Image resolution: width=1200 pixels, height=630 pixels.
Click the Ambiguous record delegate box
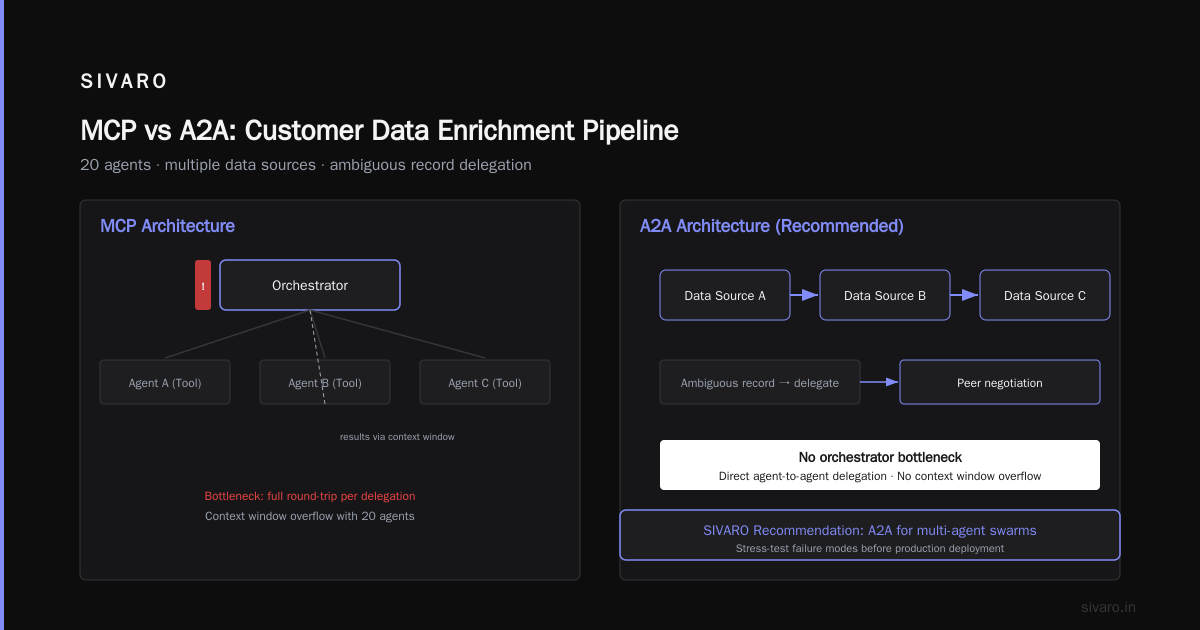click(760, 382)
